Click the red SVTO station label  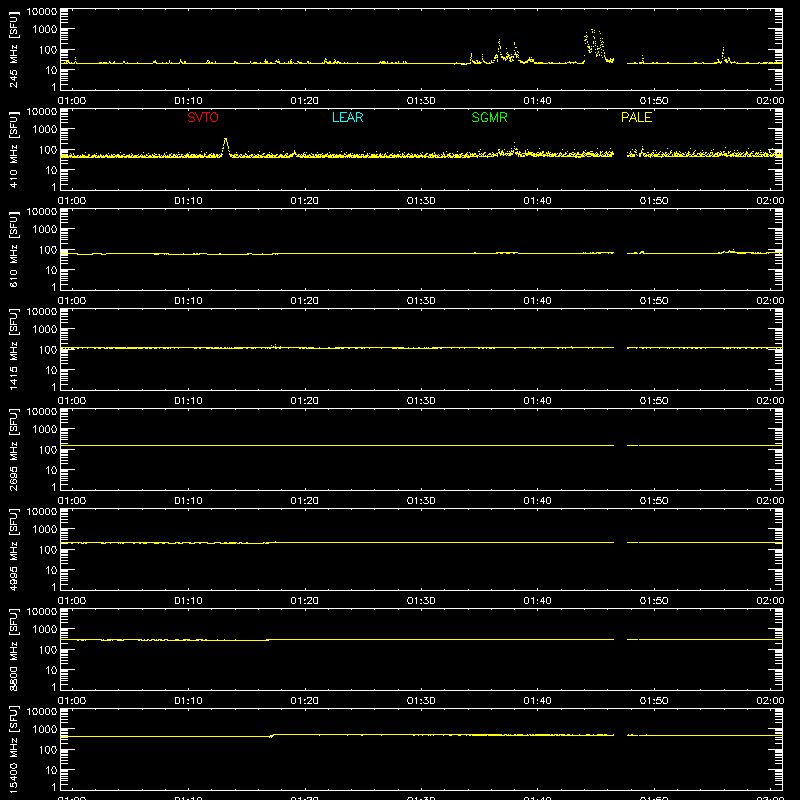point(203,117)
